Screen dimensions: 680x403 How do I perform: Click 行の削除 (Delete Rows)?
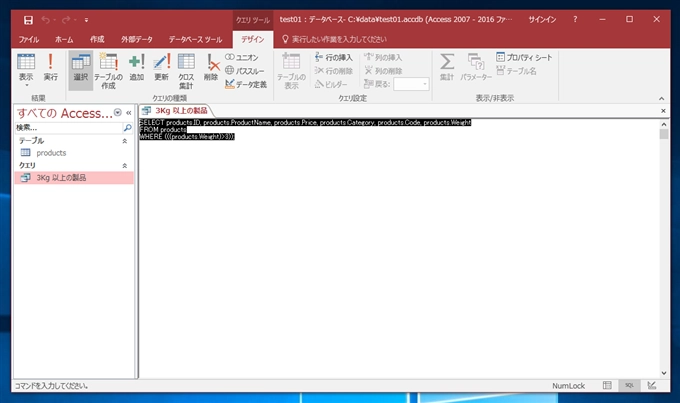click(333, 71)
